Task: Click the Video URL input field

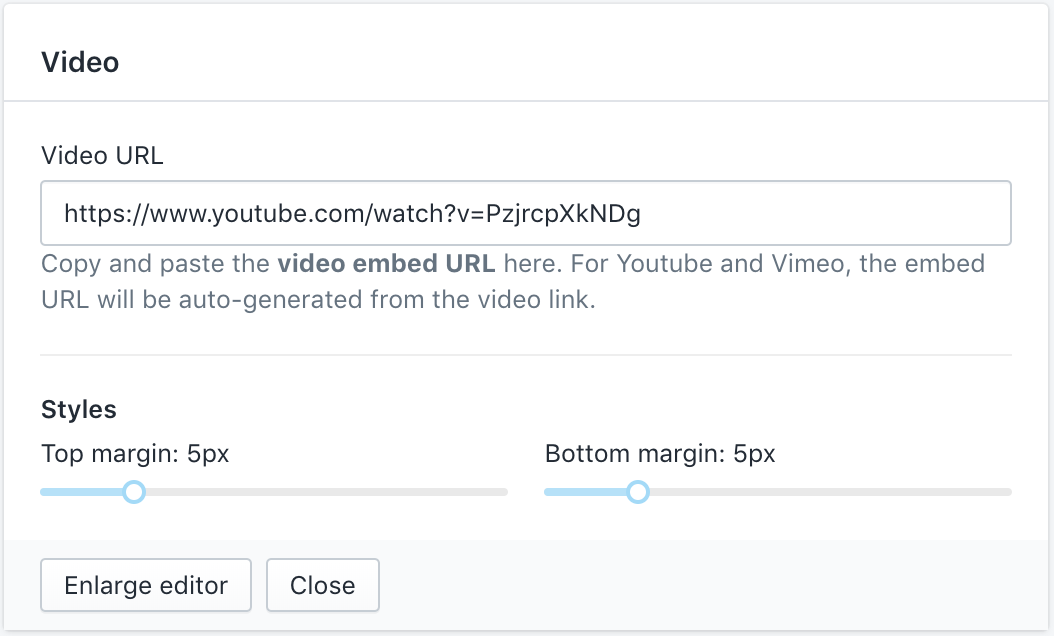Action: click(525, 213)
